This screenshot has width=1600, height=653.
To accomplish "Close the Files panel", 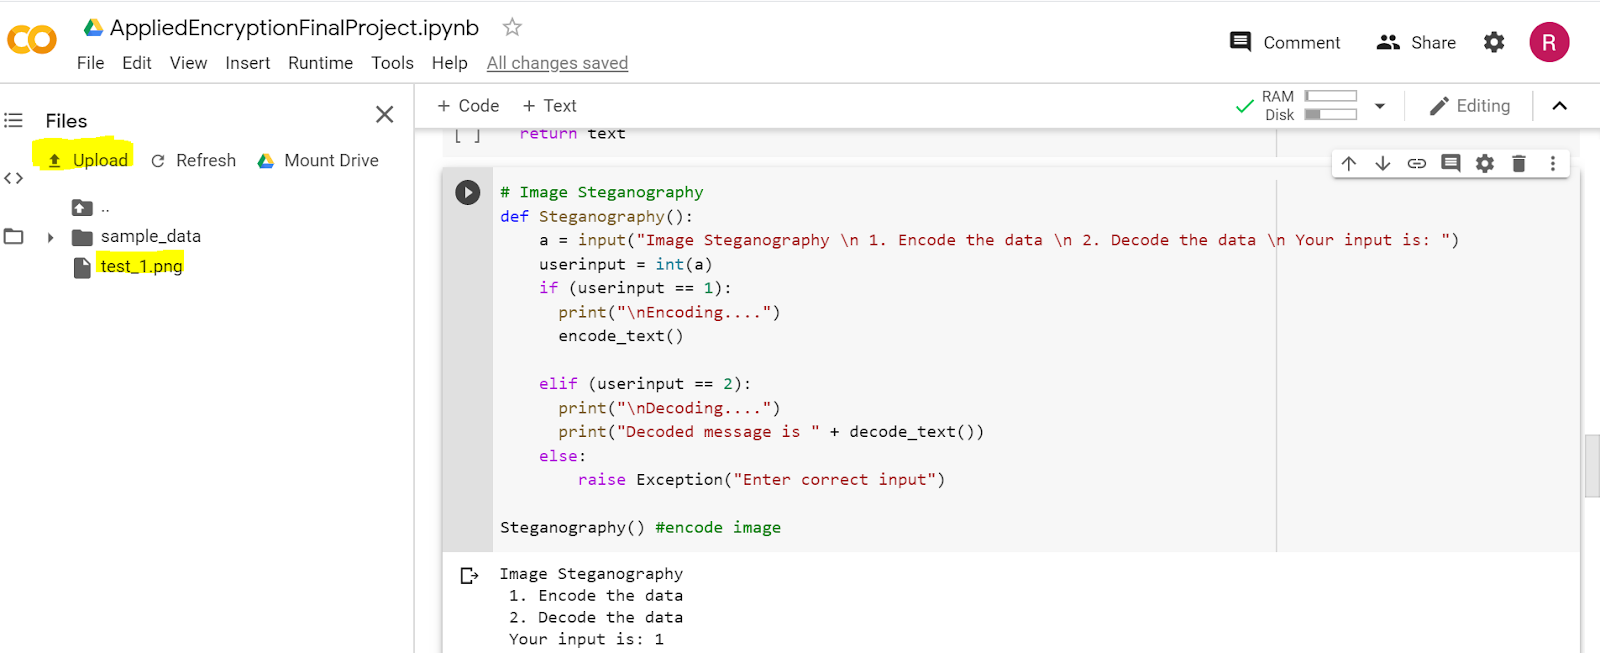I will (x=384, y=115).
